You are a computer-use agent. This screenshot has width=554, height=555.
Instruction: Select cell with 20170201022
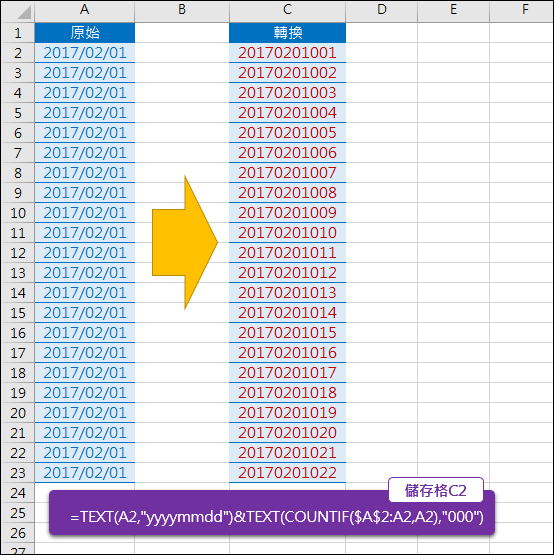287,473
